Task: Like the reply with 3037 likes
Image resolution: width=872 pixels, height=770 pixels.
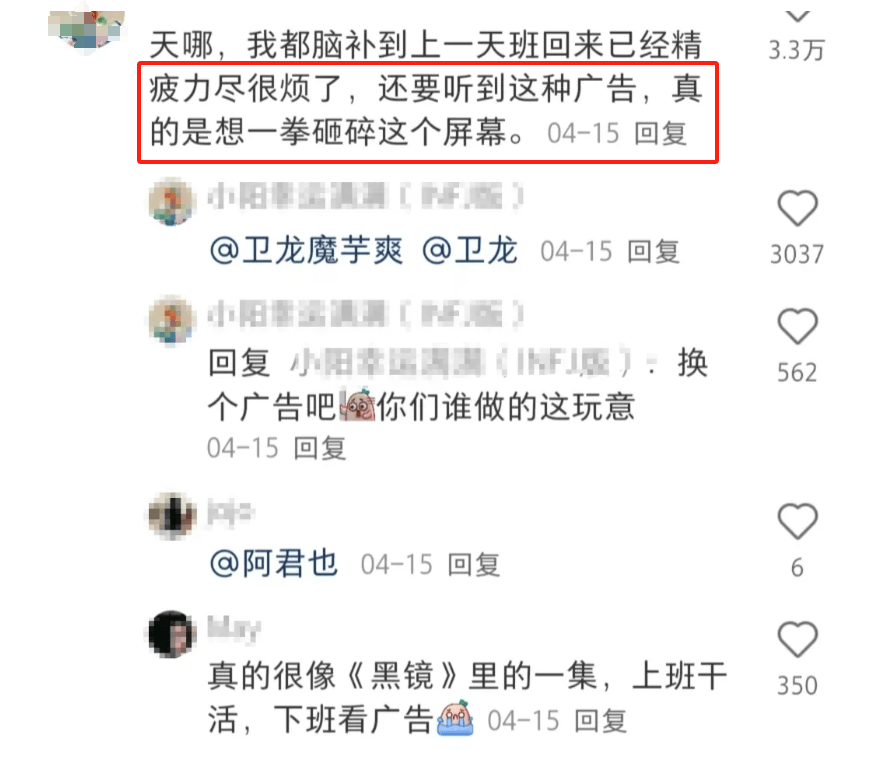Action: click(x=797, y=208)
